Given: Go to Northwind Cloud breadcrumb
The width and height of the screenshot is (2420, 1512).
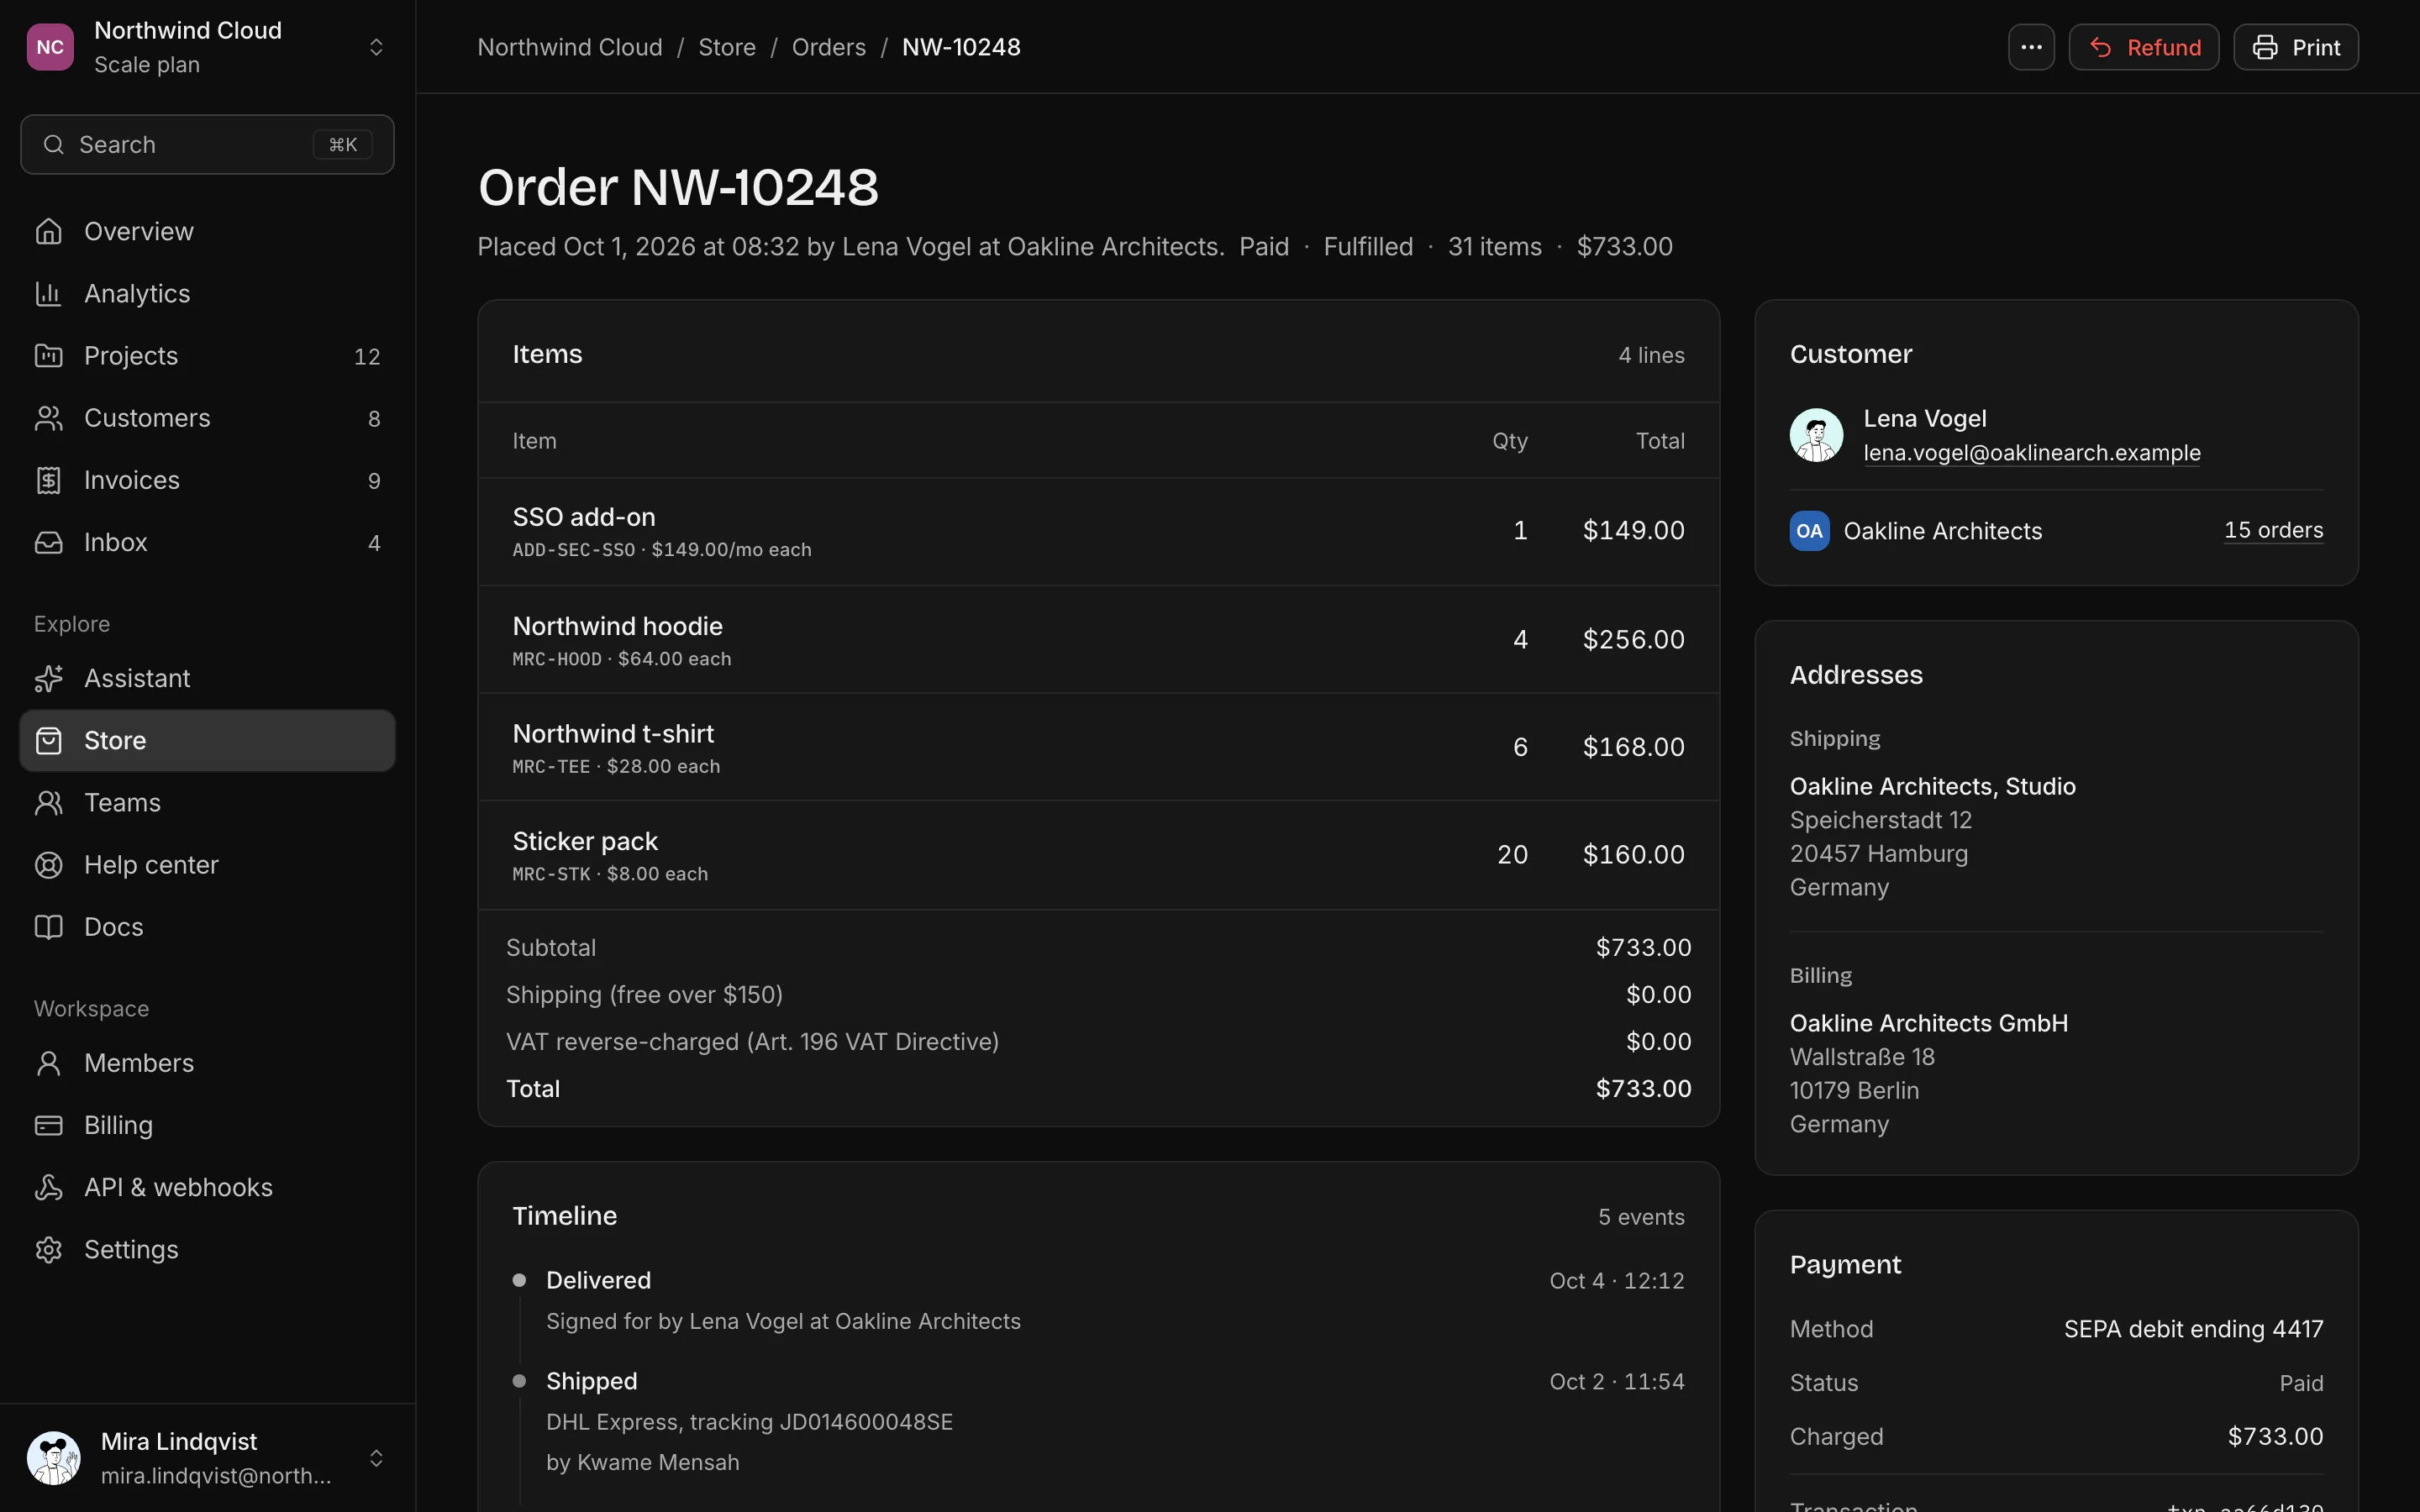Looking at the screenshot, I should (570, 47).
